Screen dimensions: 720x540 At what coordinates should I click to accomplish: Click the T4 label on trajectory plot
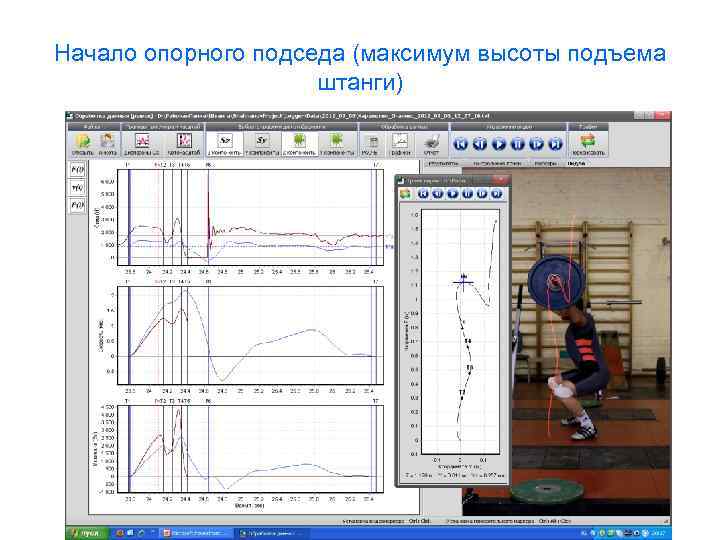[467, 341]
